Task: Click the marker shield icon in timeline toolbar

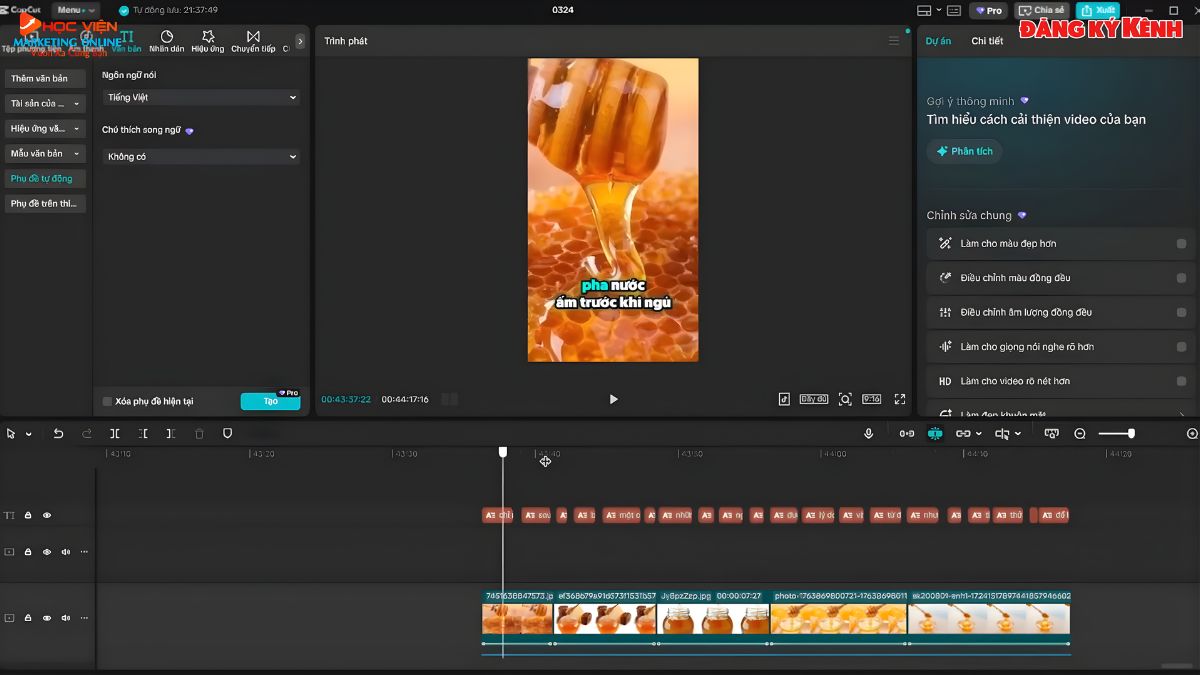Action: pos(227,434)
